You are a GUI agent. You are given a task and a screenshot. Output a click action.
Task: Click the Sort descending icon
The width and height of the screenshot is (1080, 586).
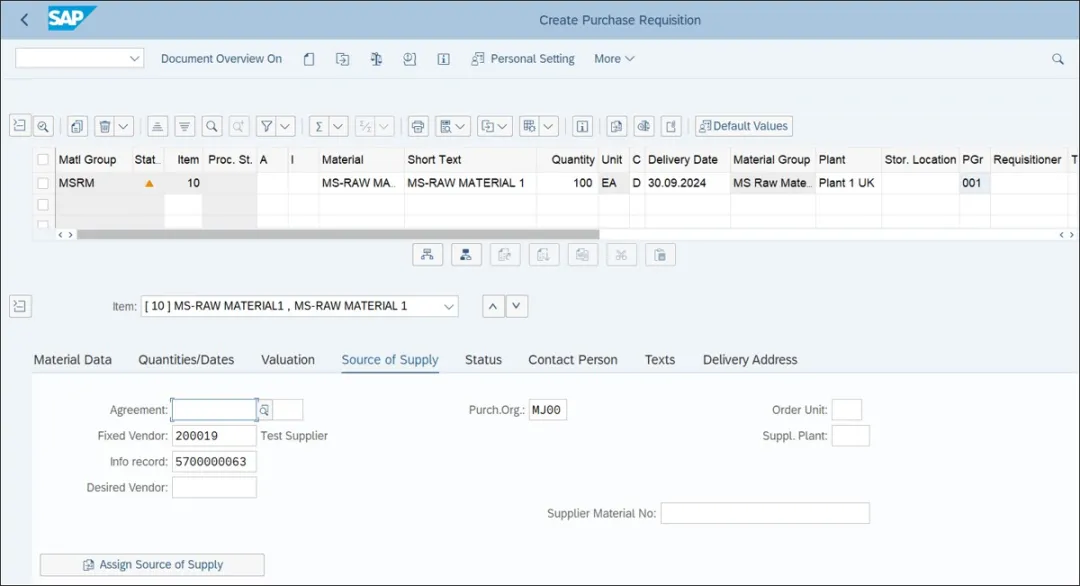click(x=185, y=126)
